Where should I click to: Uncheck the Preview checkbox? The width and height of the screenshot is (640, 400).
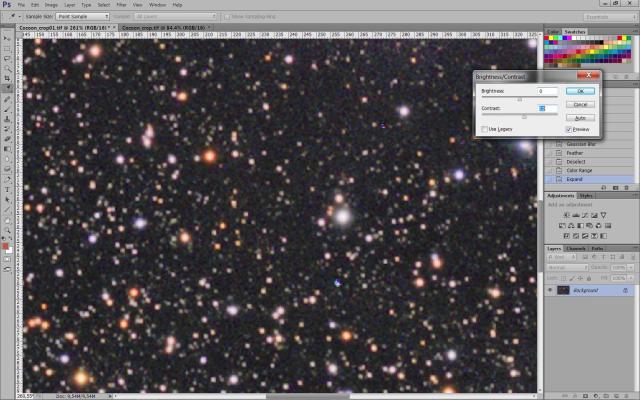coord(568,129)
